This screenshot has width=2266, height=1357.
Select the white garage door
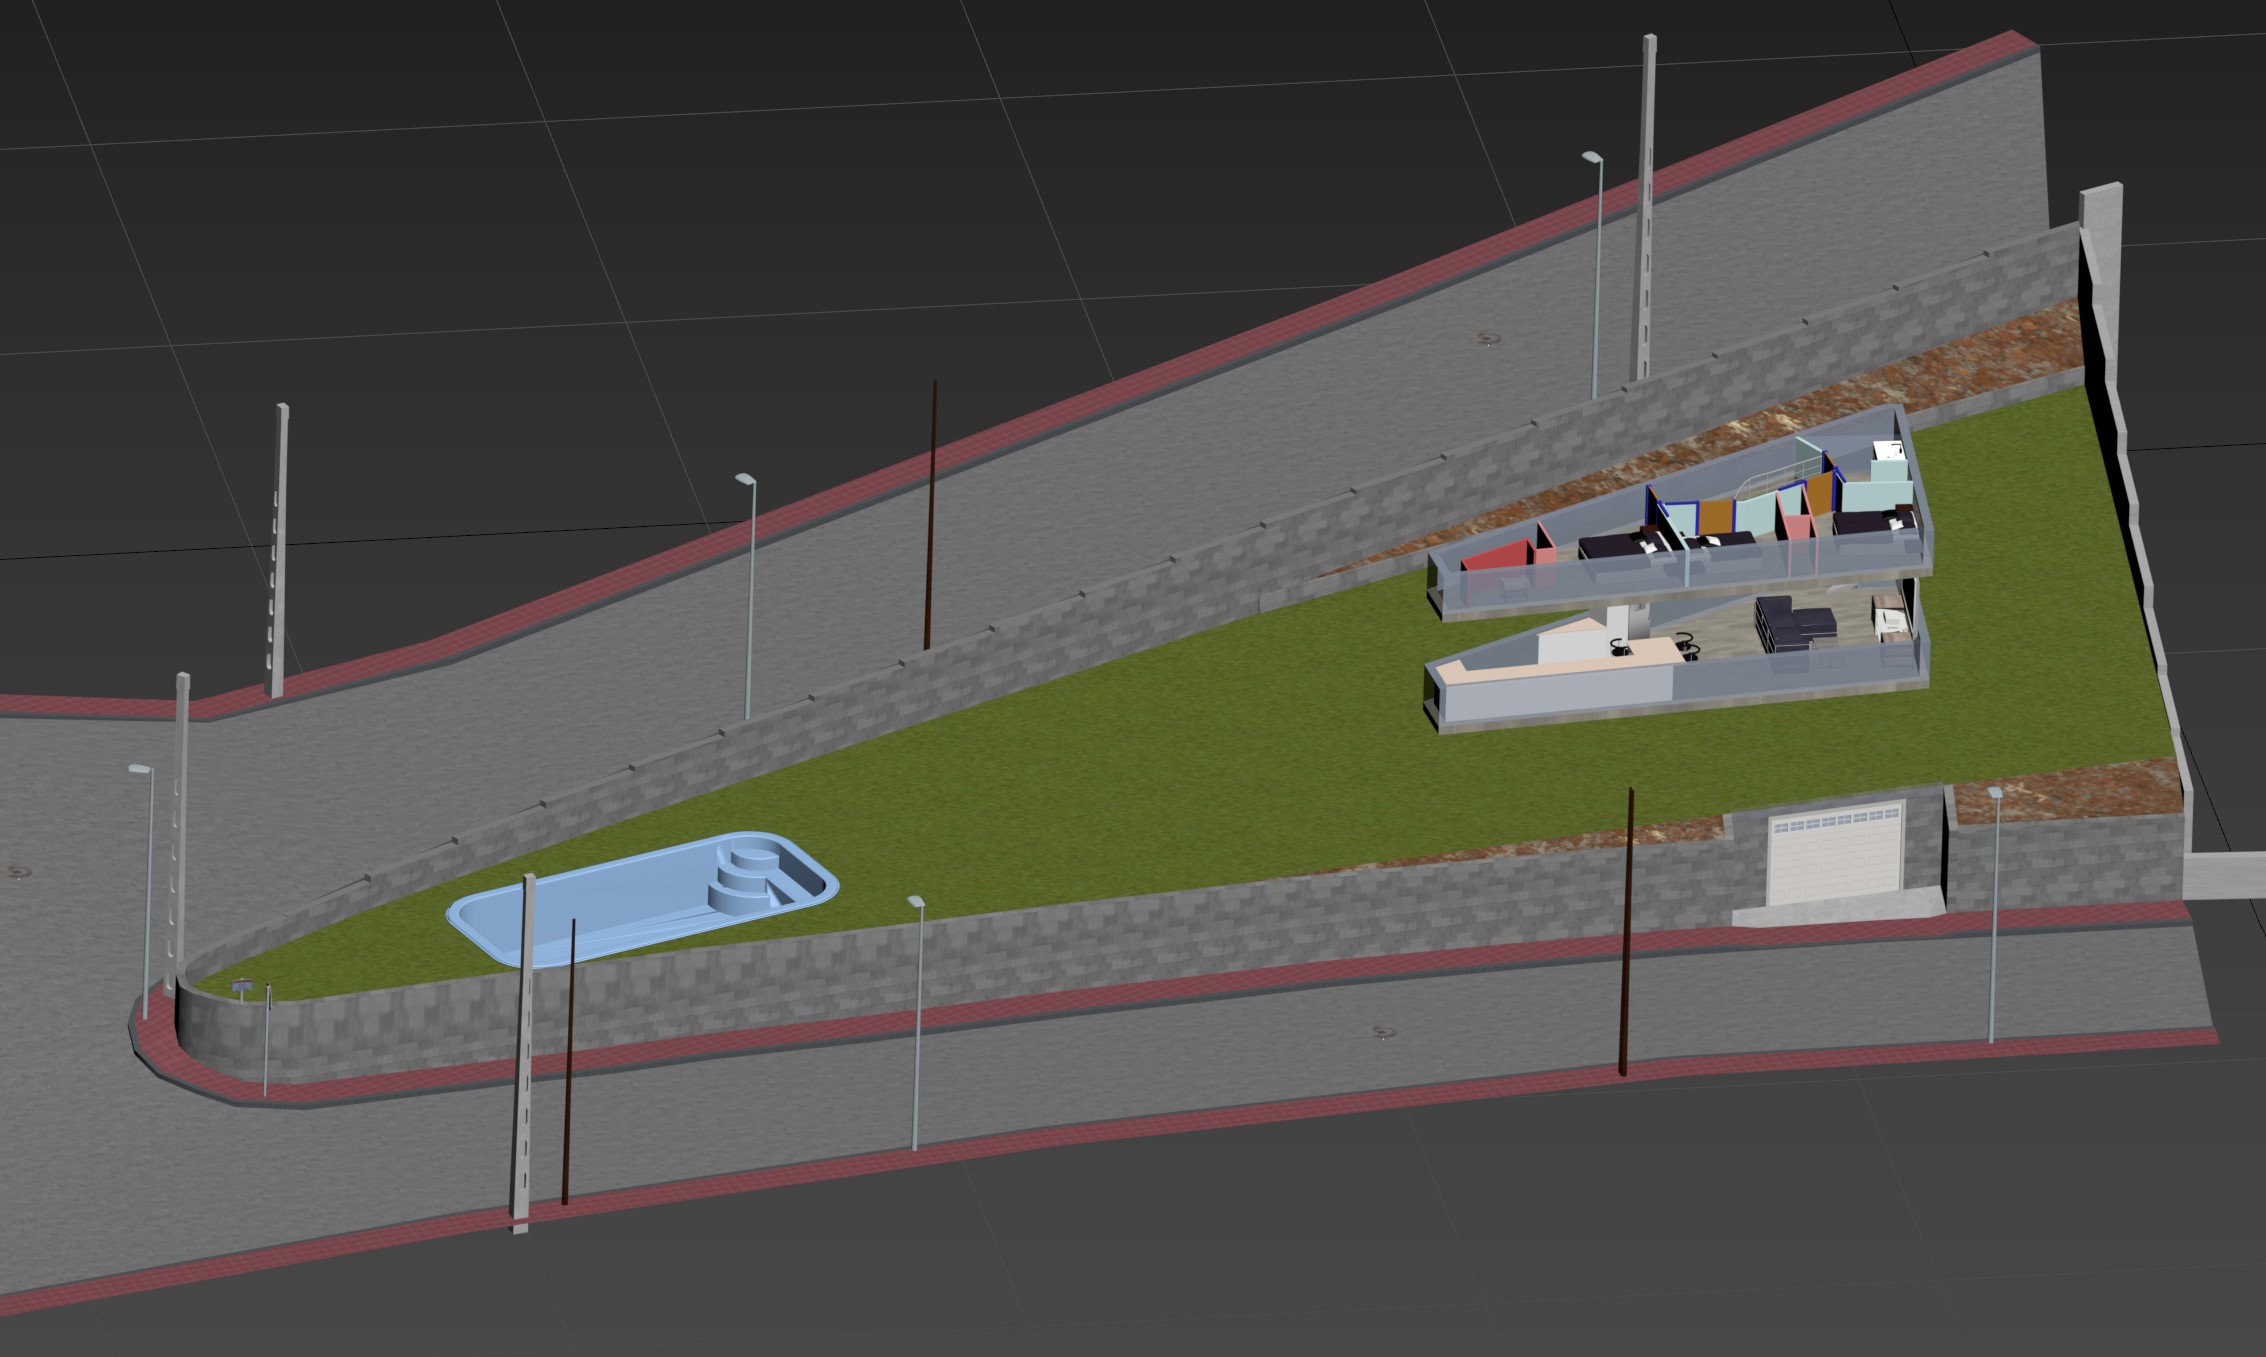point(1834,857)
